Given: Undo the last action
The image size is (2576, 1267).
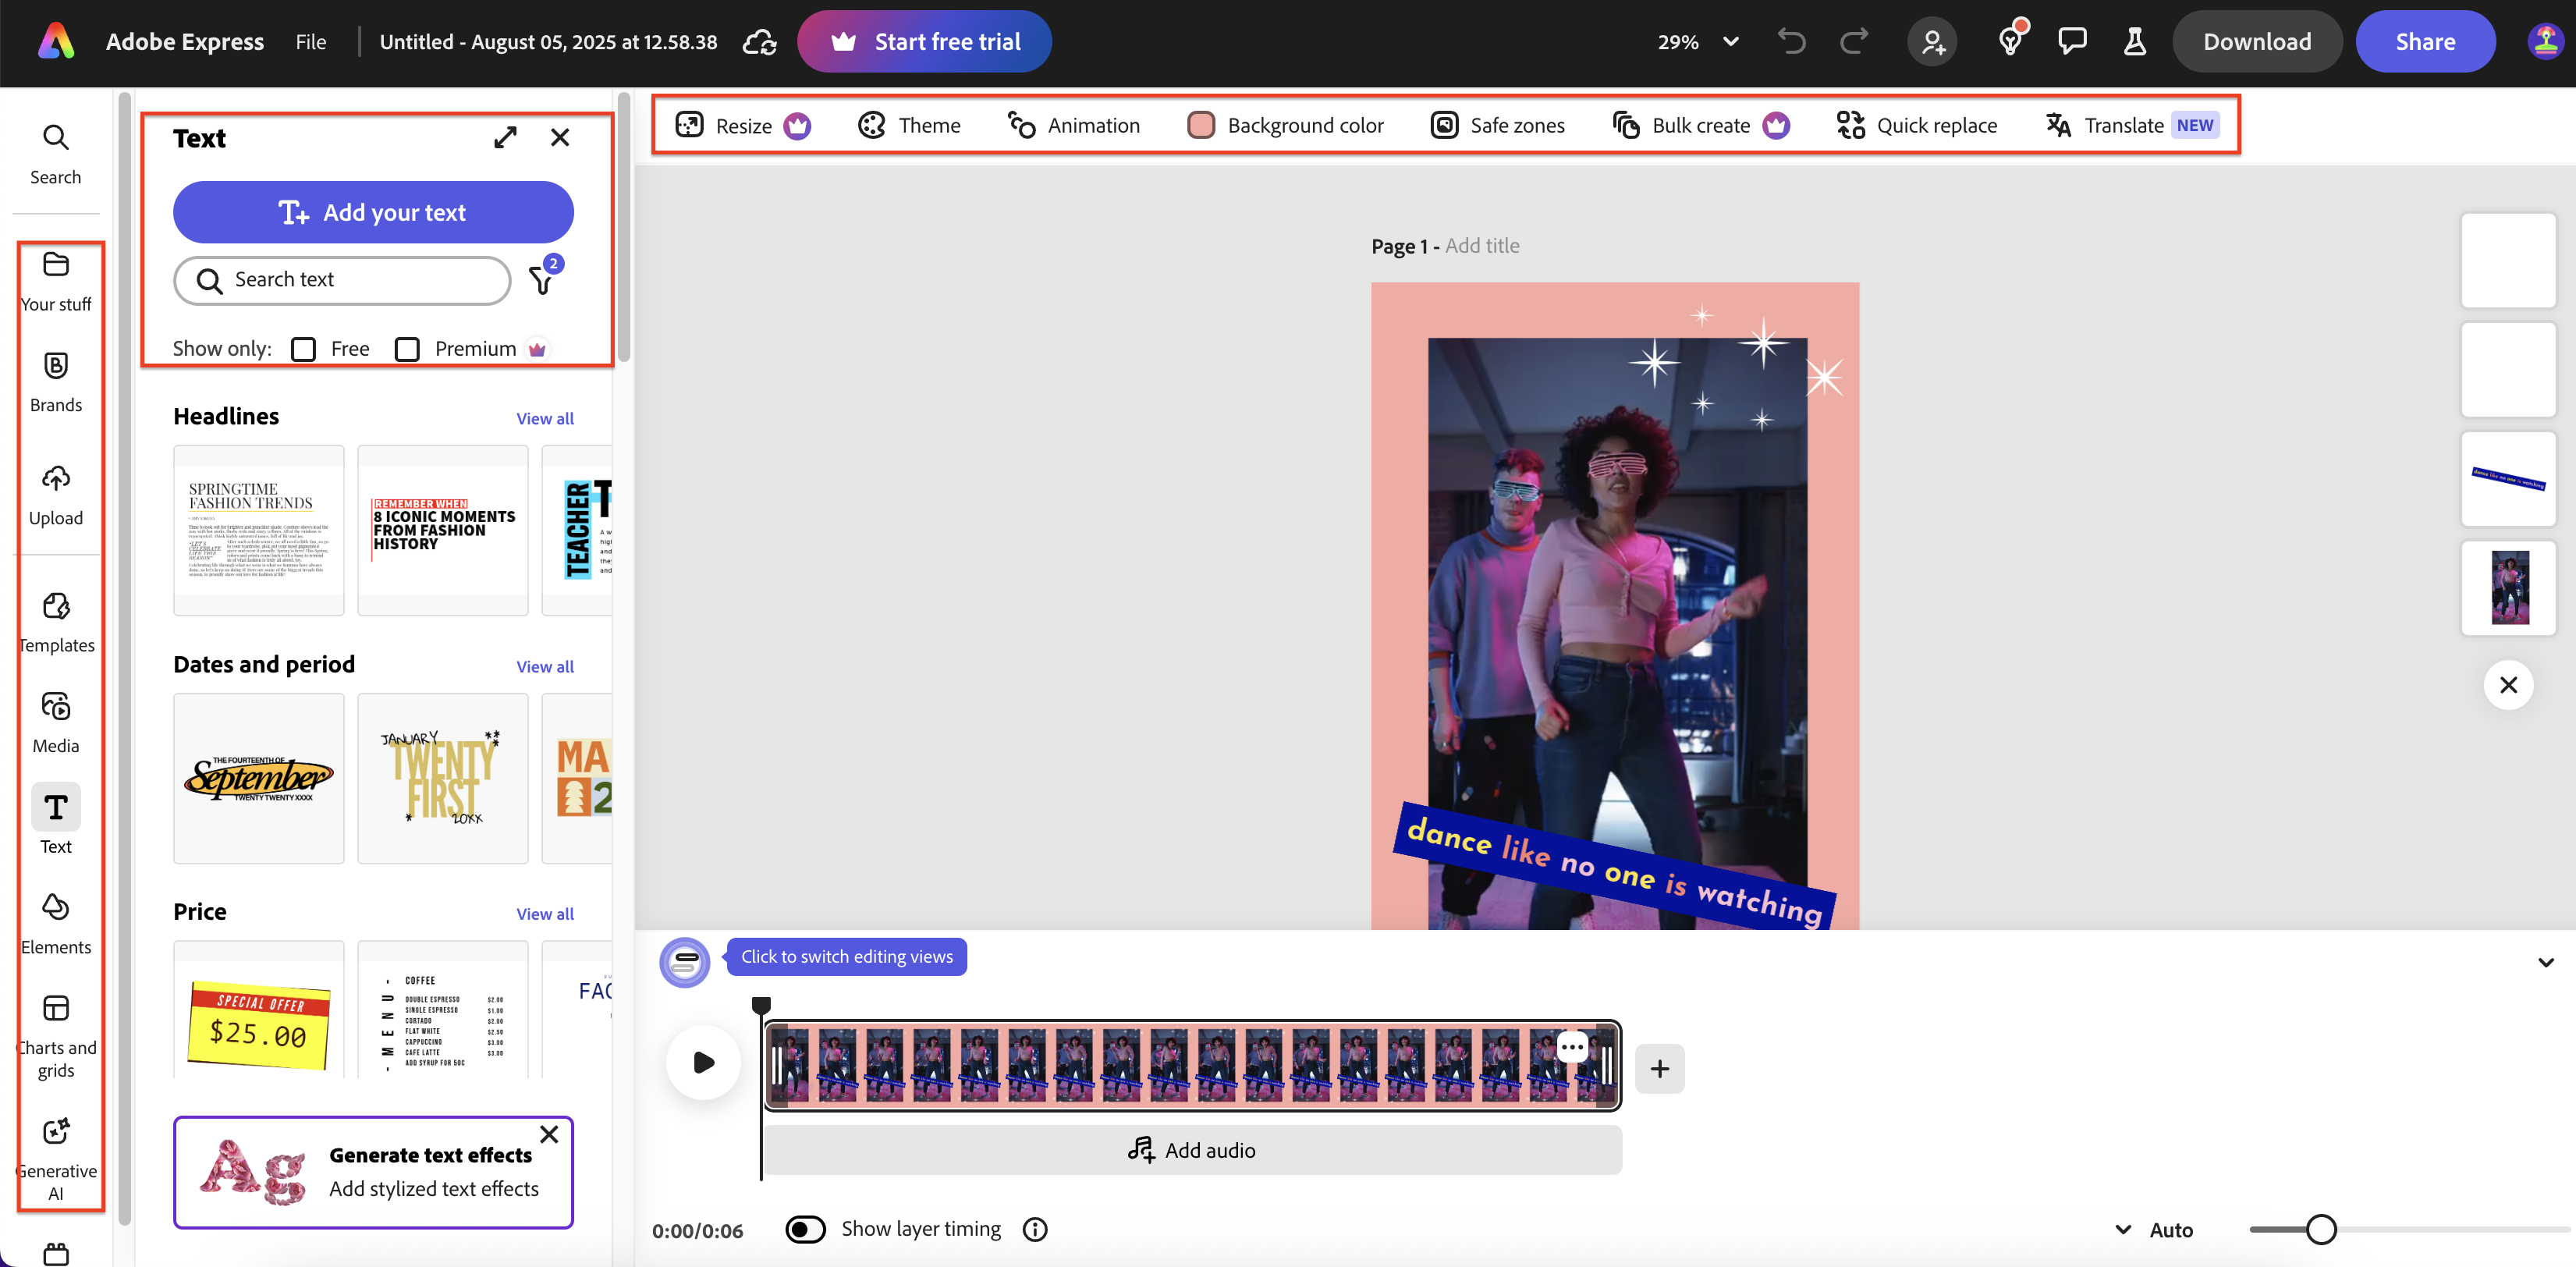Looking at the screenshot, I should (x=1791, y=42).
